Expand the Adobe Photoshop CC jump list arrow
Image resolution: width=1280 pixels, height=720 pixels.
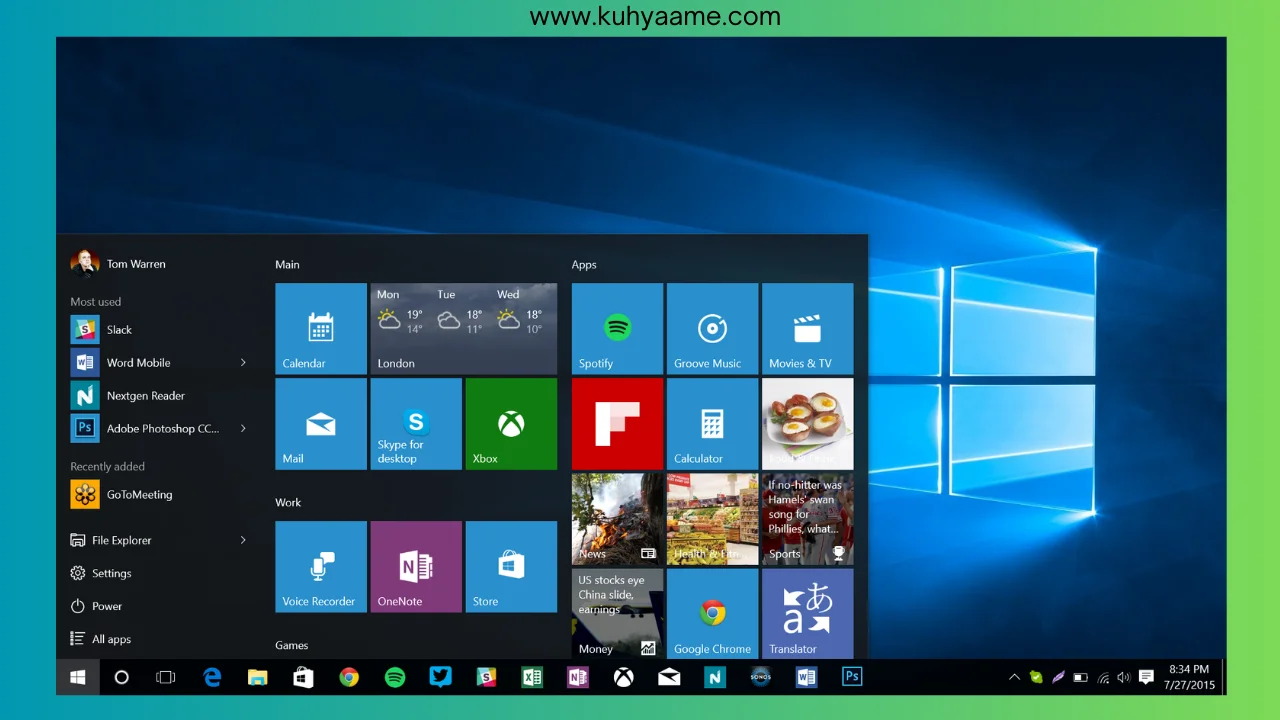tap(243, 428)
